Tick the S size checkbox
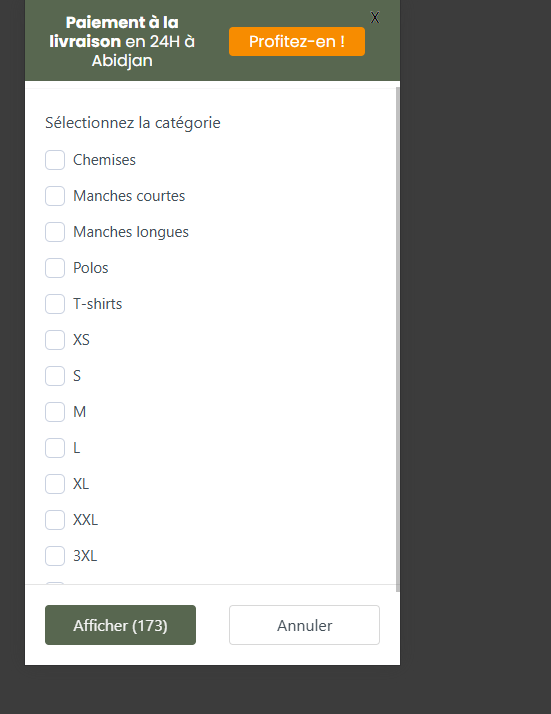Viewport: 551px width, 714px height. pos(55,376)
